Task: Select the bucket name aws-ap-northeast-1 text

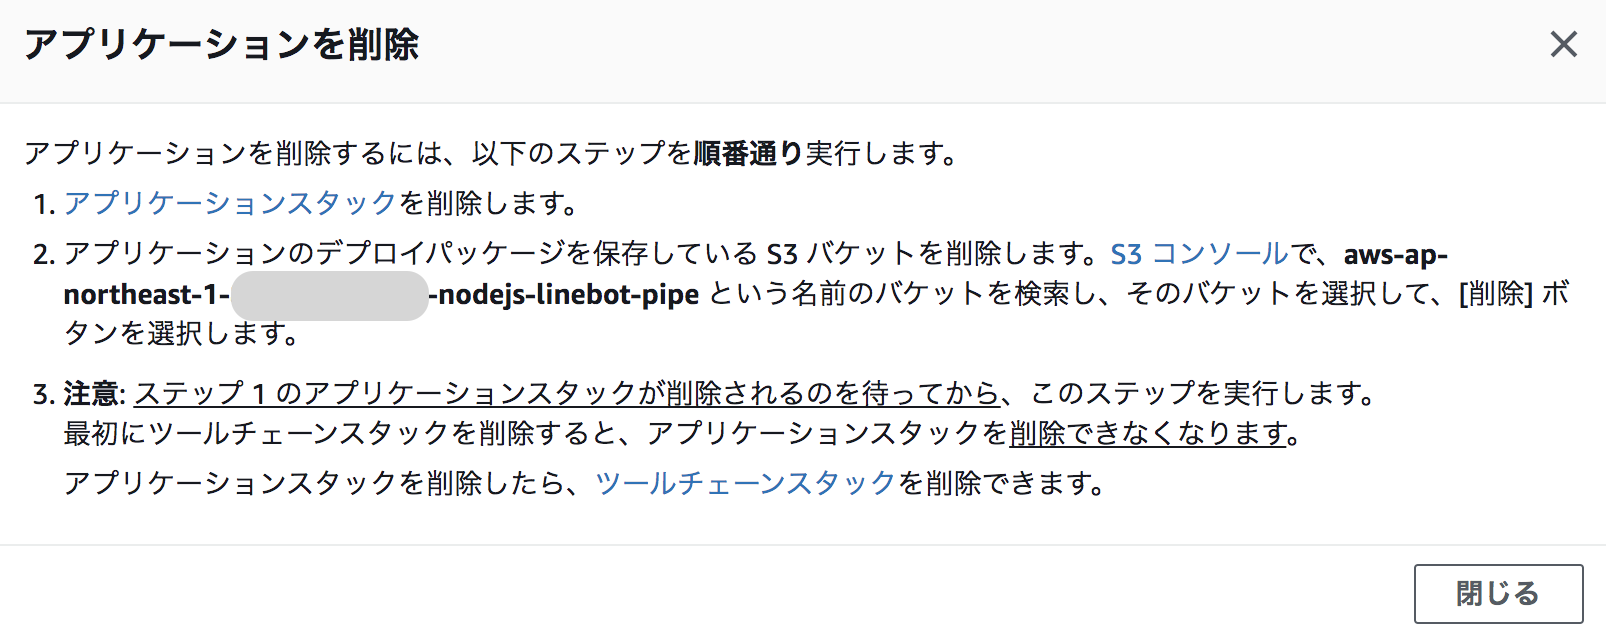Action: click(x=1396, y=254)
